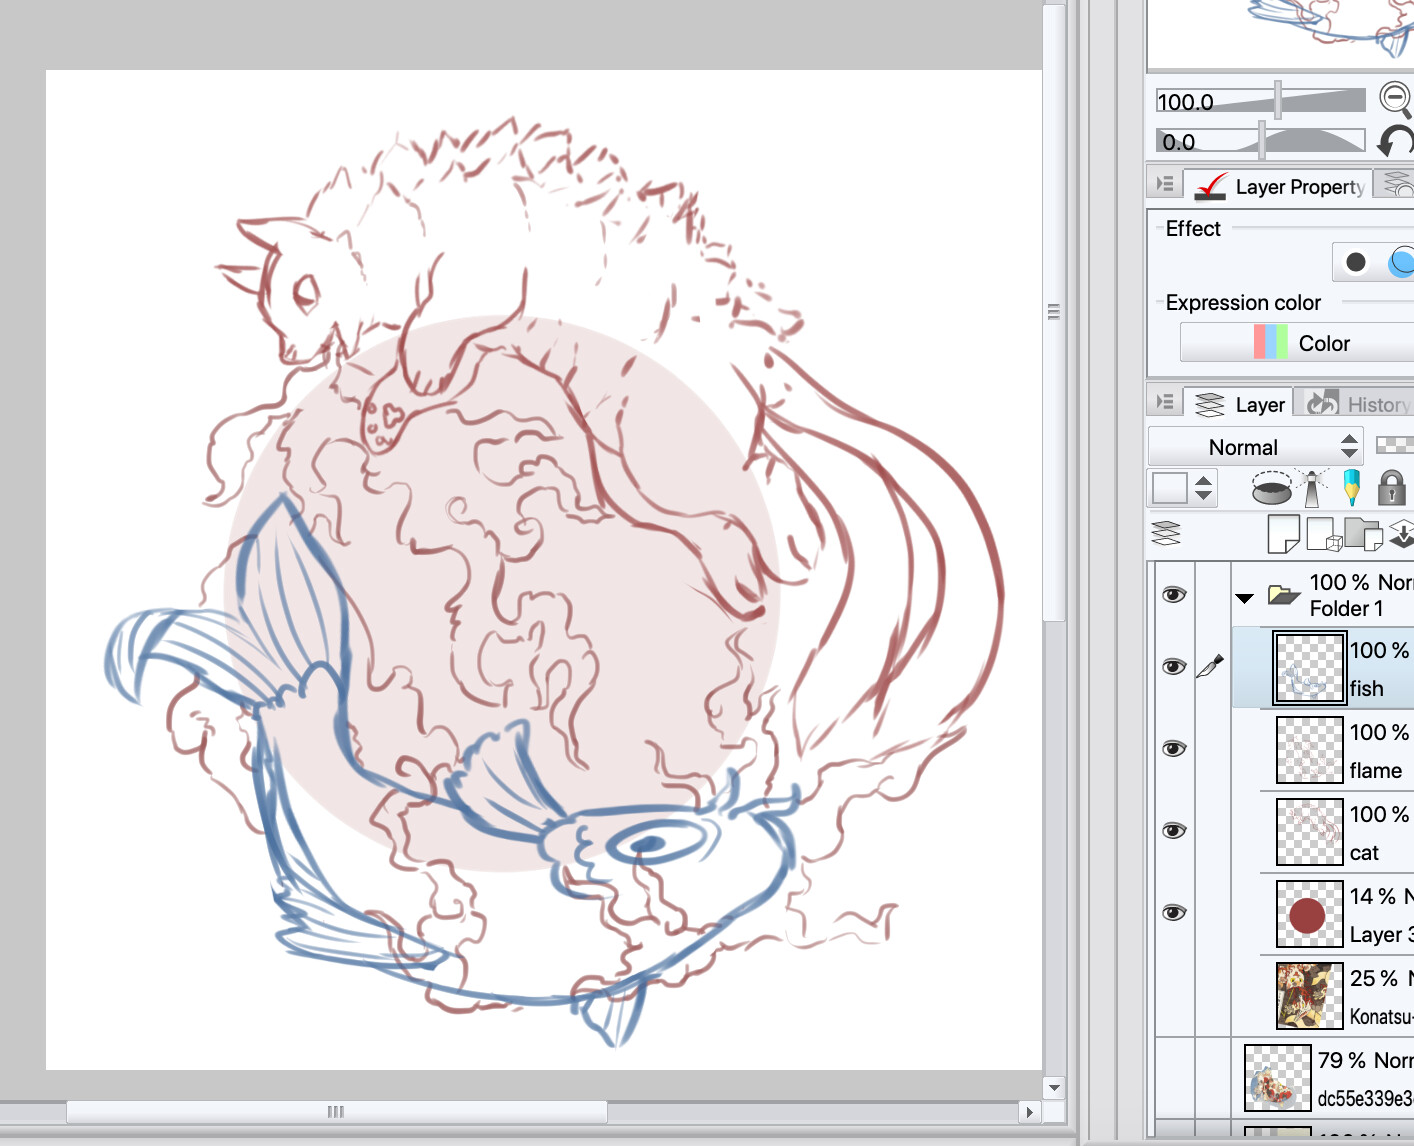
Task: Click the New Raster Layer icon
Action: 1283,534
